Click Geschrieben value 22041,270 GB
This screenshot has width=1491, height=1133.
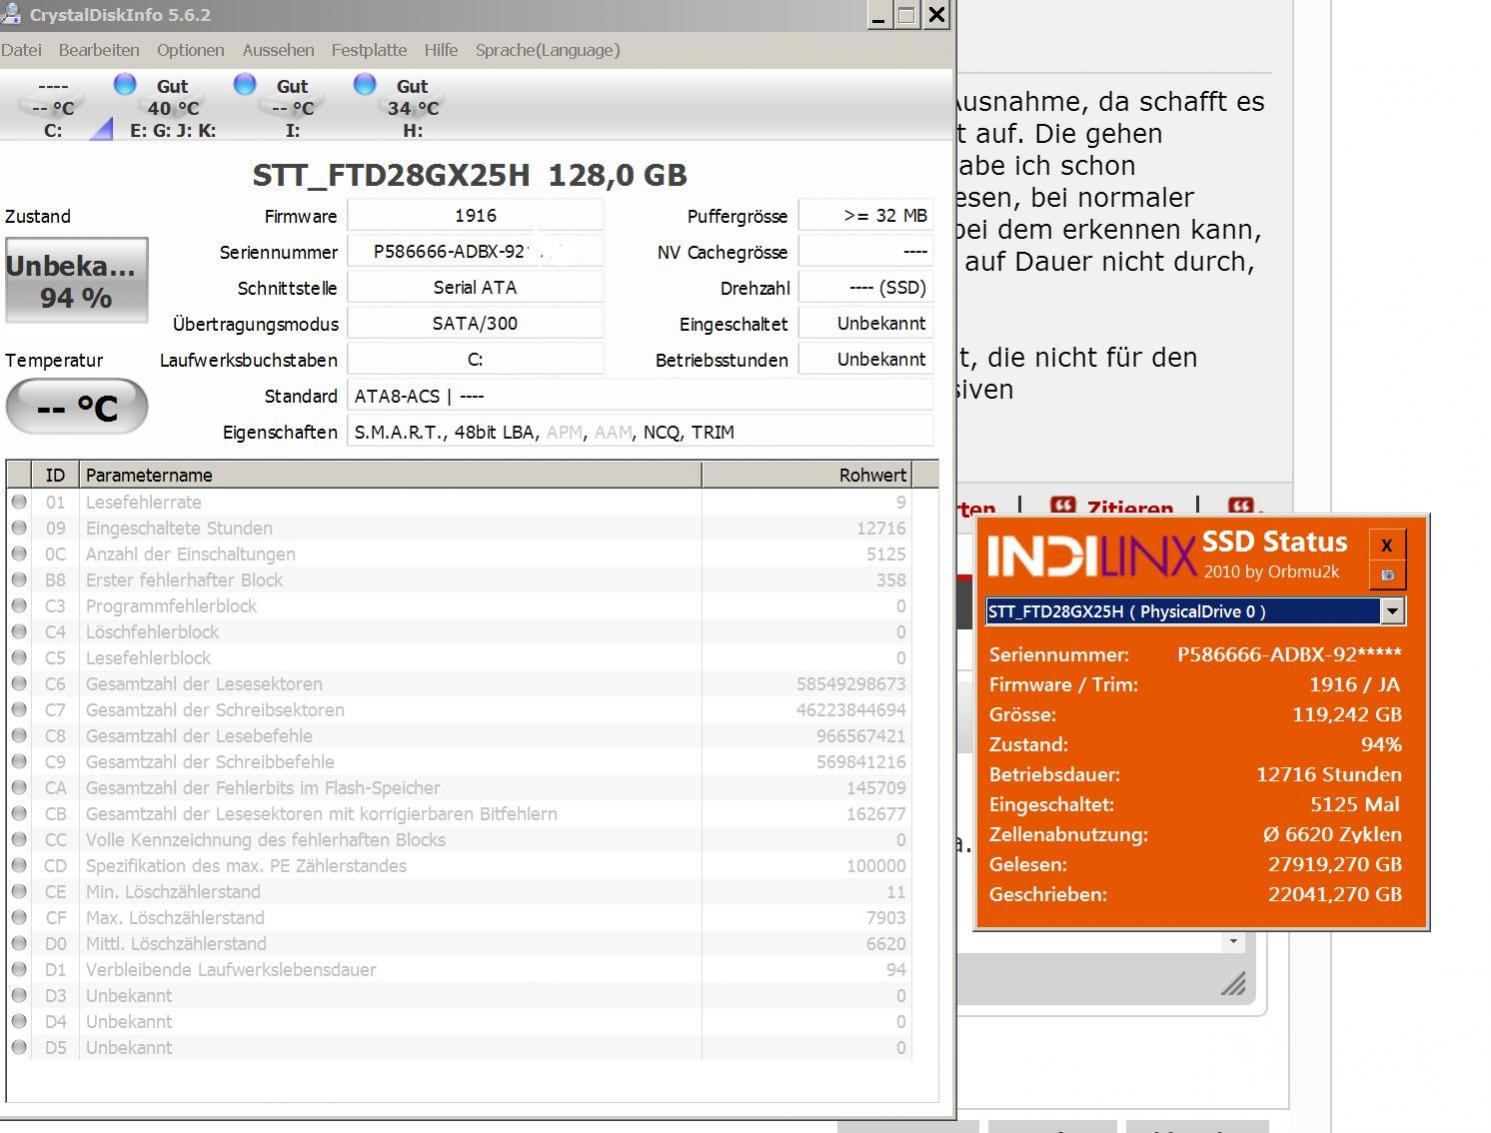click(1335, 894)
